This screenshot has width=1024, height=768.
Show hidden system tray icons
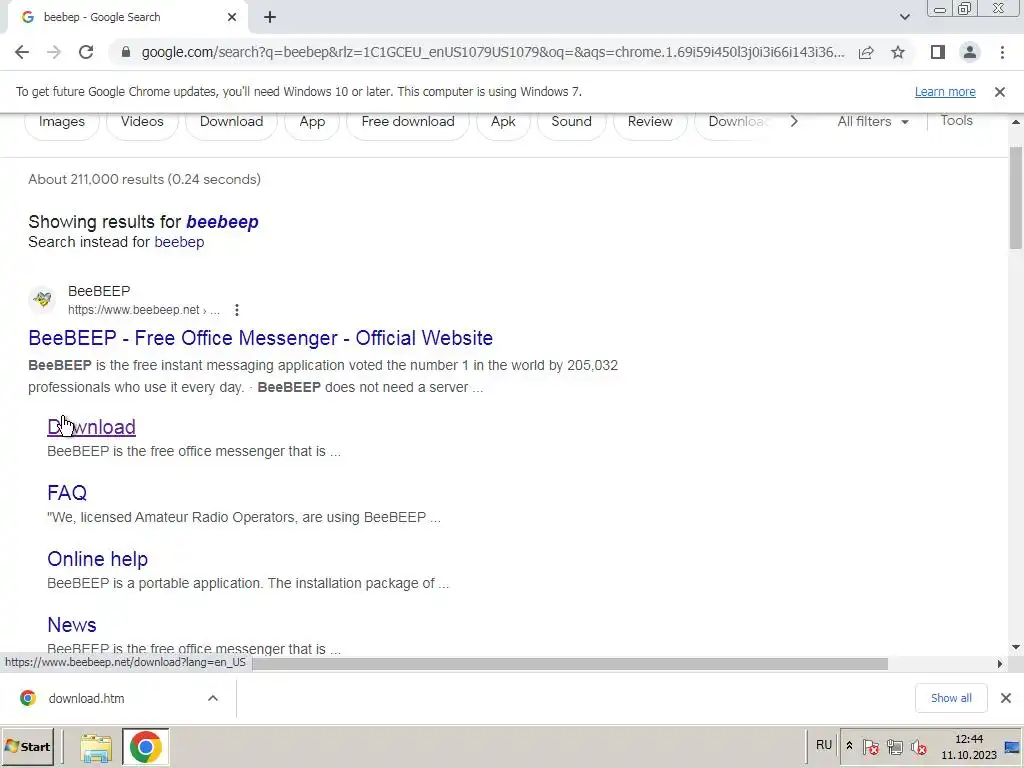tap(849, 746)
